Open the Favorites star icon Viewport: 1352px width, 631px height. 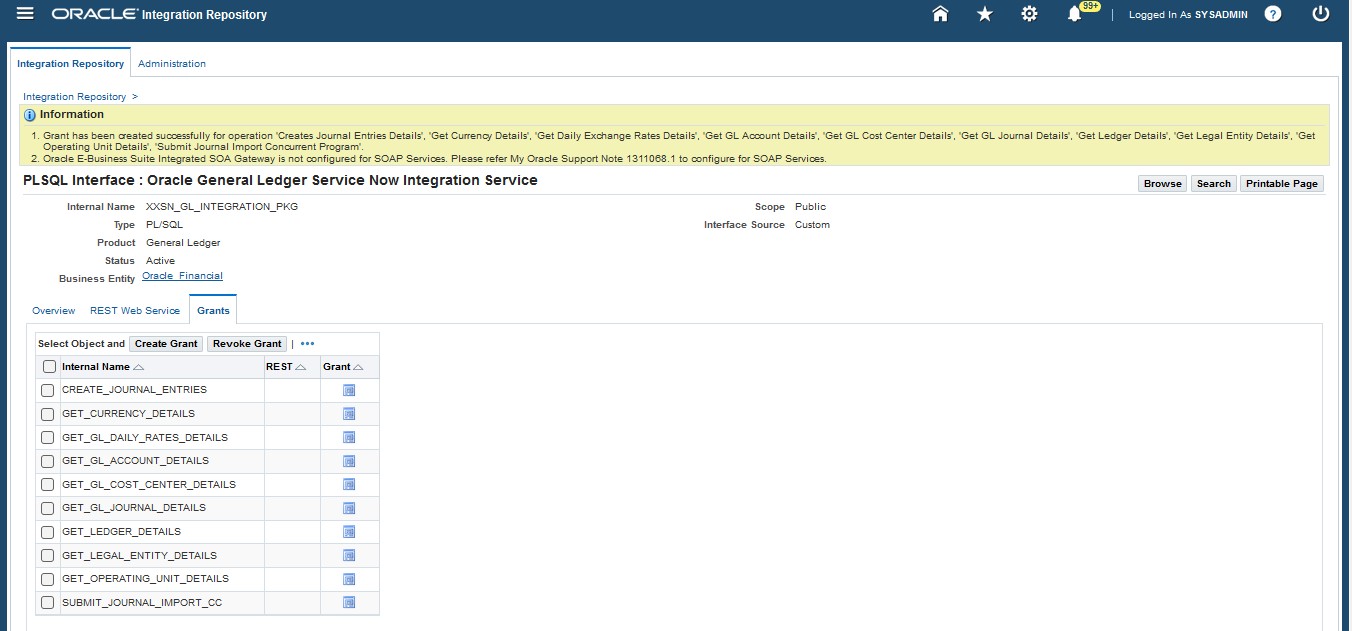pos(985,14)
